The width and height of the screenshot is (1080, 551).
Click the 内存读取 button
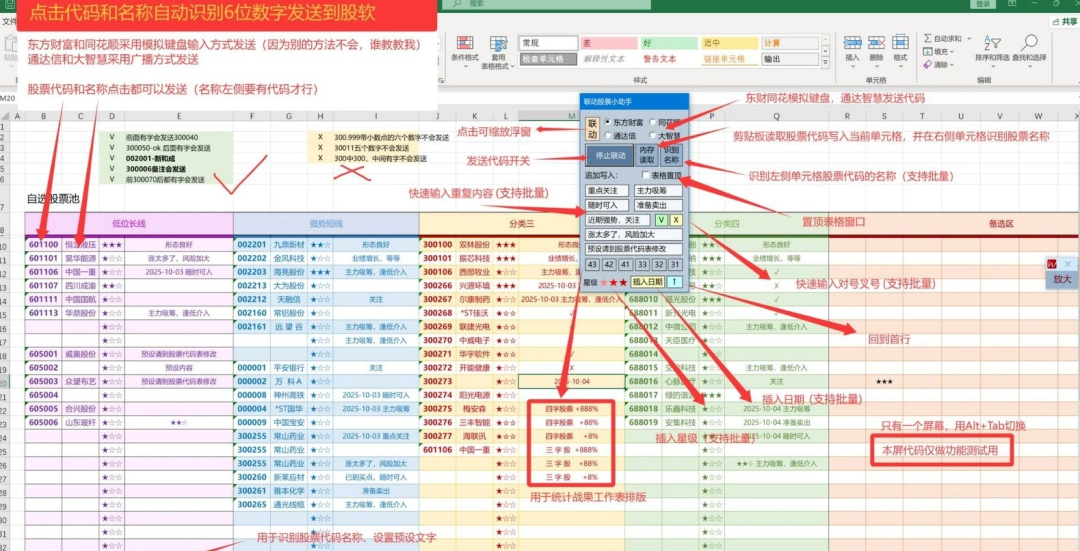pos(647,155)
